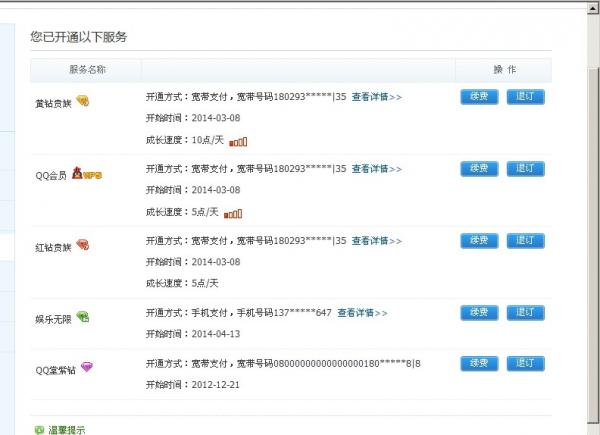This screenshot has height=435, width=600.
Task: Click the 温馨提示 green tip icon
Action: tap(39, 430)
